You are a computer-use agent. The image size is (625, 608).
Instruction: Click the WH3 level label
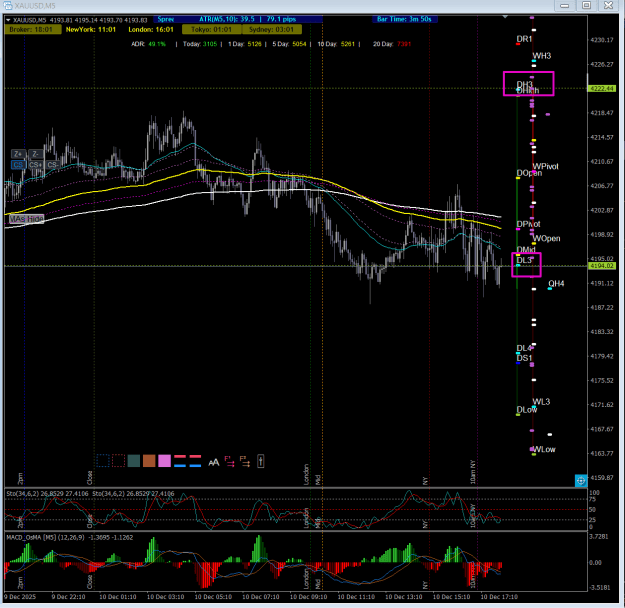click(x=542, y=56)
